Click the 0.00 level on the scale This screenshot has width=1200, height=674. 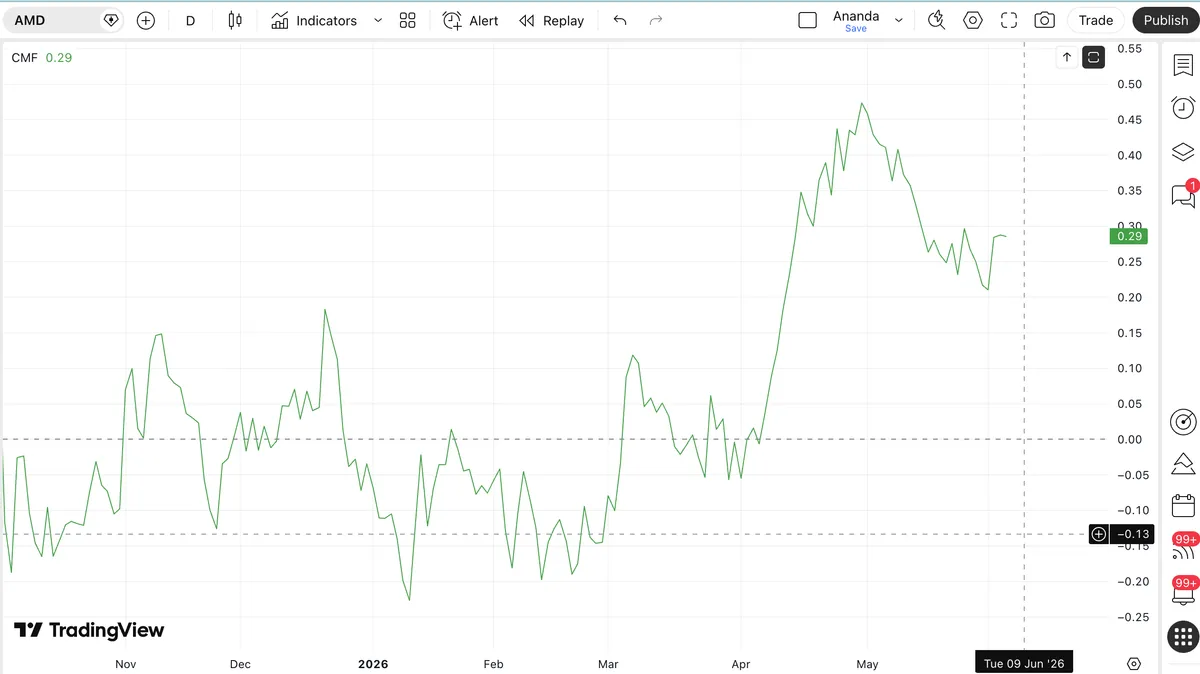tap(1129, 439)
